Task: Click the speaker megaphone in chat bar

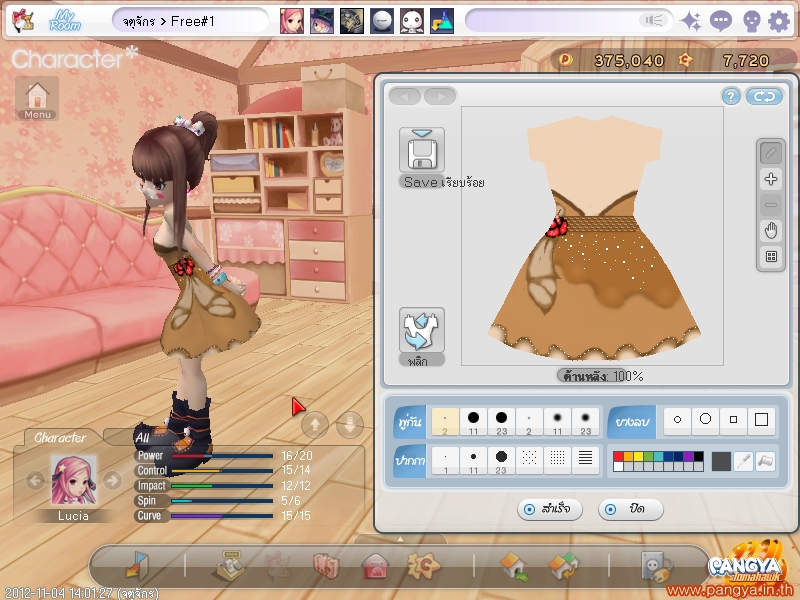Action: (653, 20)
